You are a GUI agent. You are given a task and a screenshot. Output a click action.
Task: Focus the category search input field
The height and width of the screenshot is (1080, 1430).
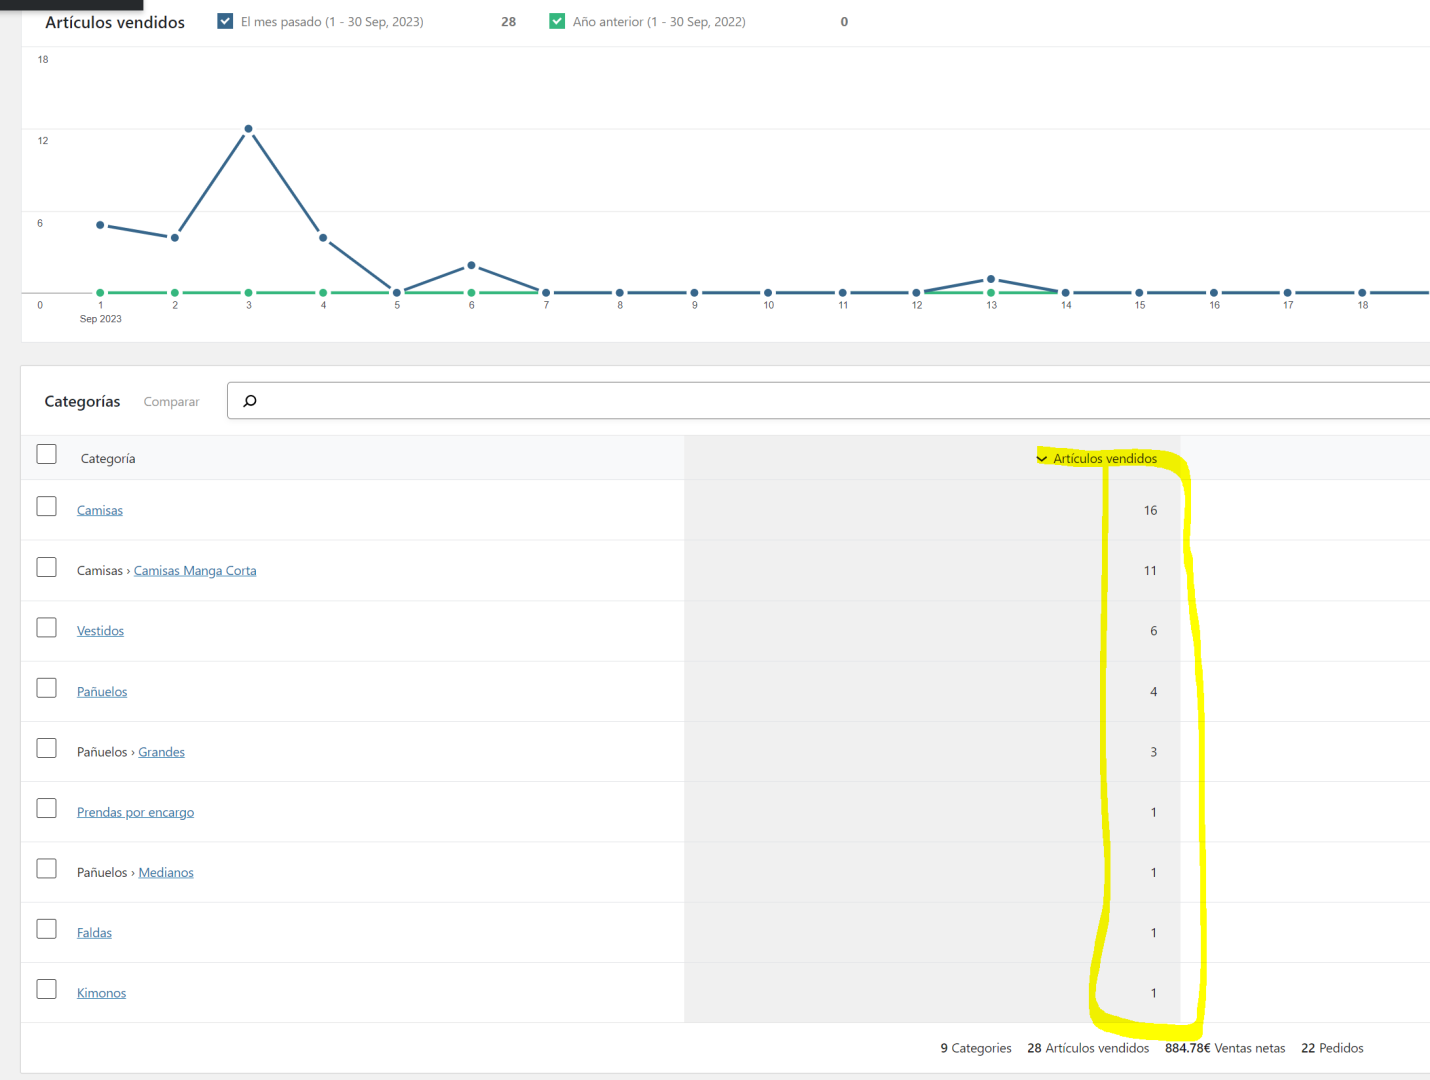click(828, 401)
